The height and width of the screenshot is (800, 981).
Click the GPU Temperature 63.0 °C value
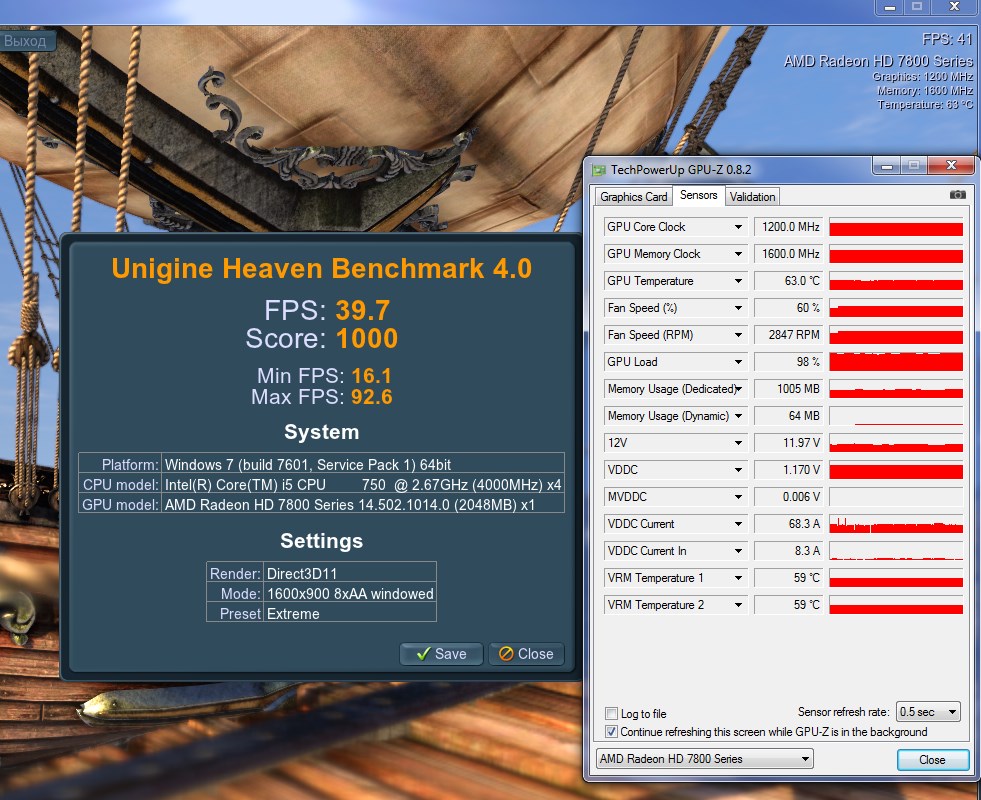tap(790, 281)
